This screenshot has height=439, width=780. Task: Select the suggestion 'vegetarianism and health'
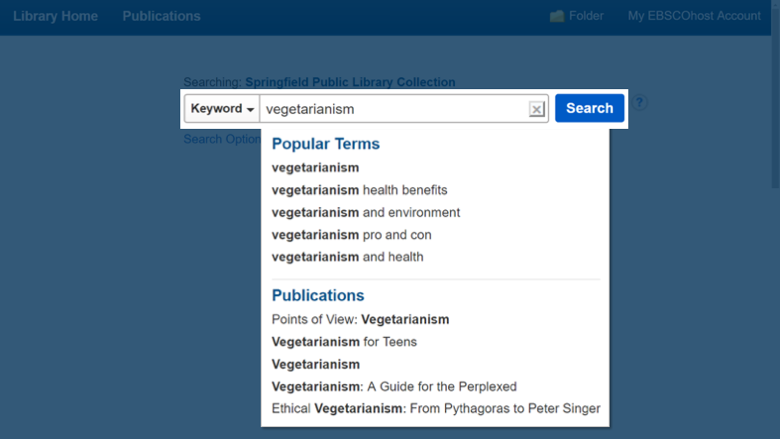click(x=347, y=257)
